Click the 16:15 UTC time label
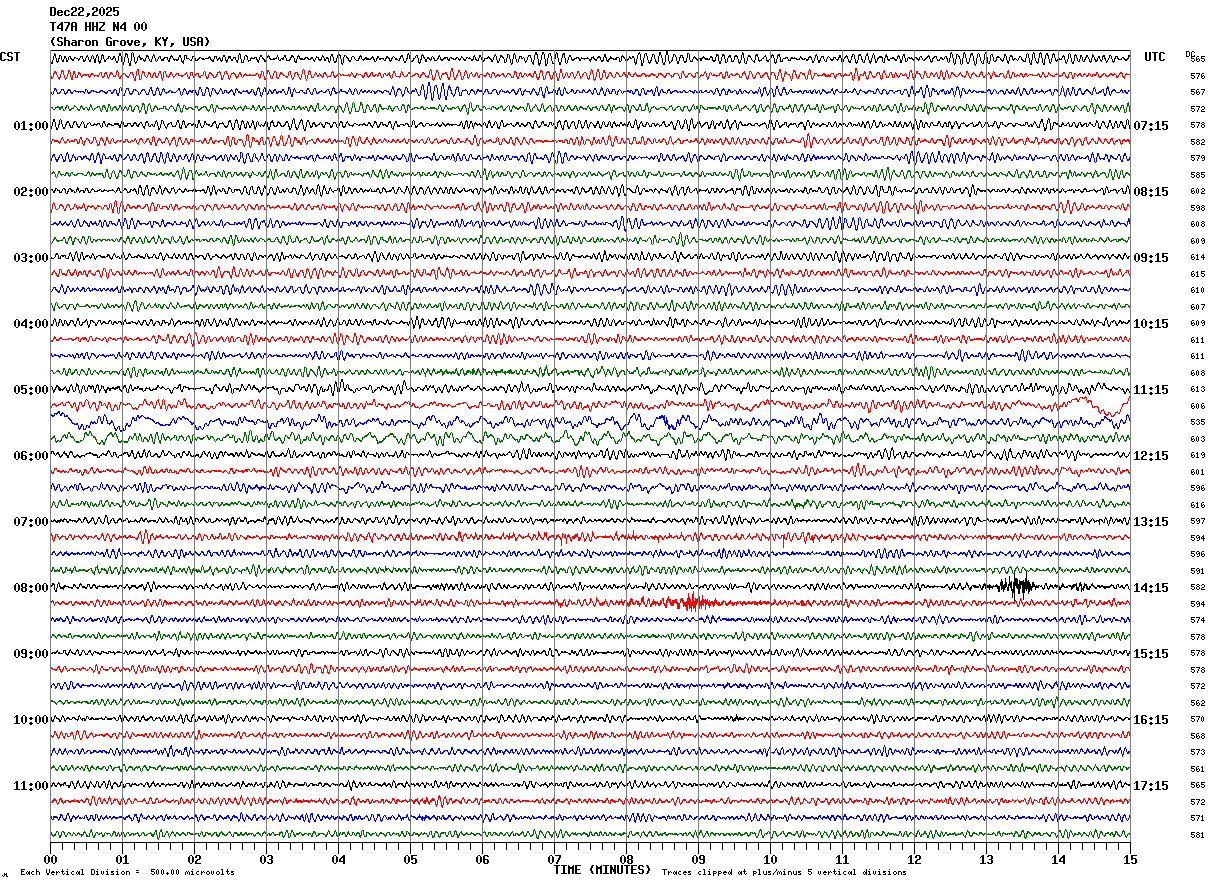The width and height of the screenshot is (1210, 886). point(1151,720)
